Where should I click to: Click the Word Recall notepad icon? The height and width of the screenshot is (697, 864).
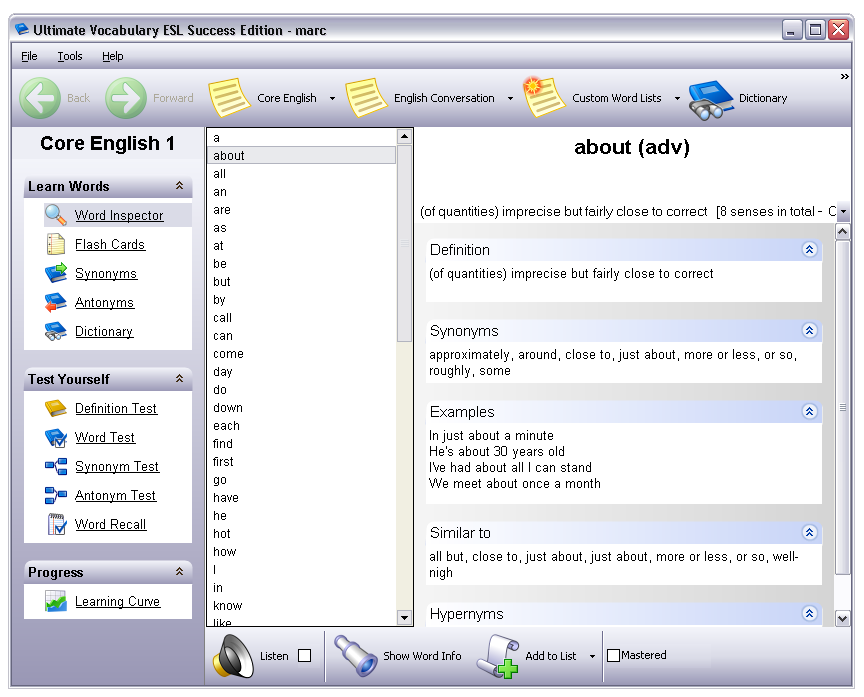57,524
